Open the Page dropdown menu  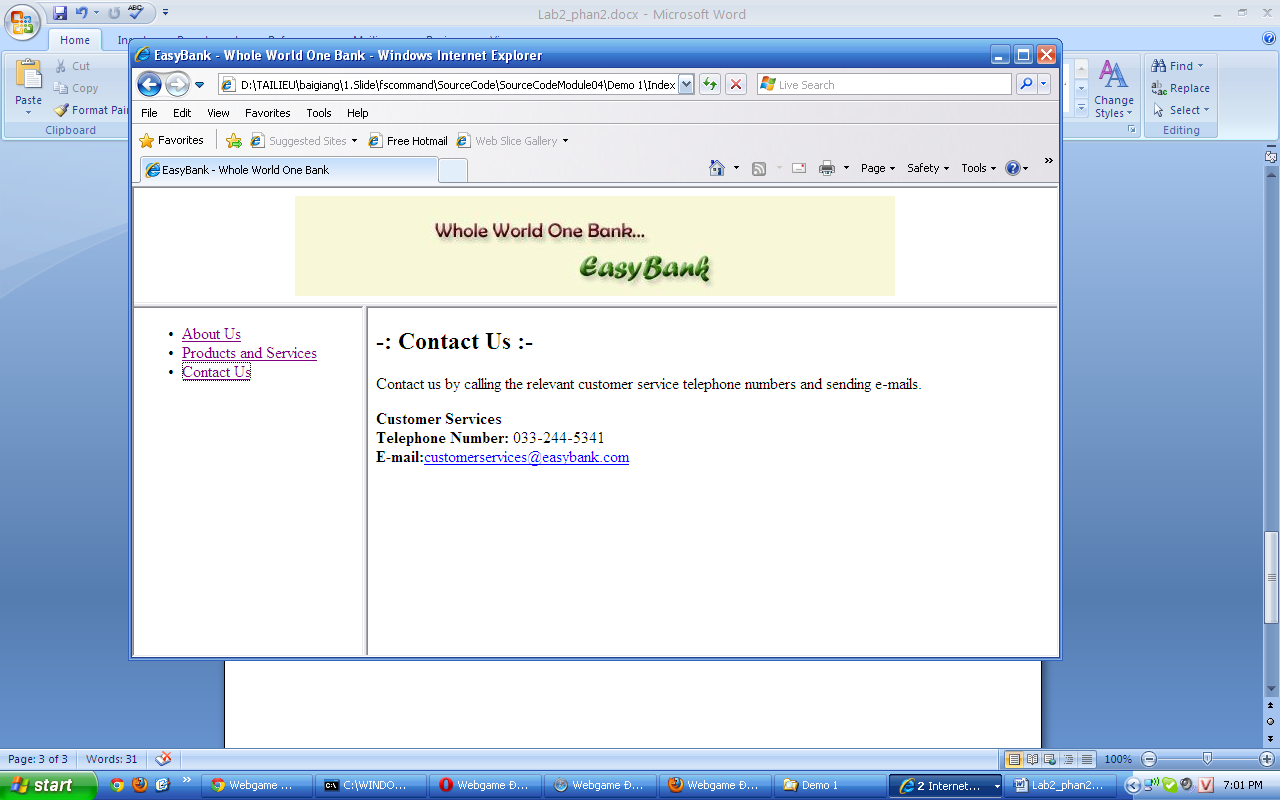(877, 168)
